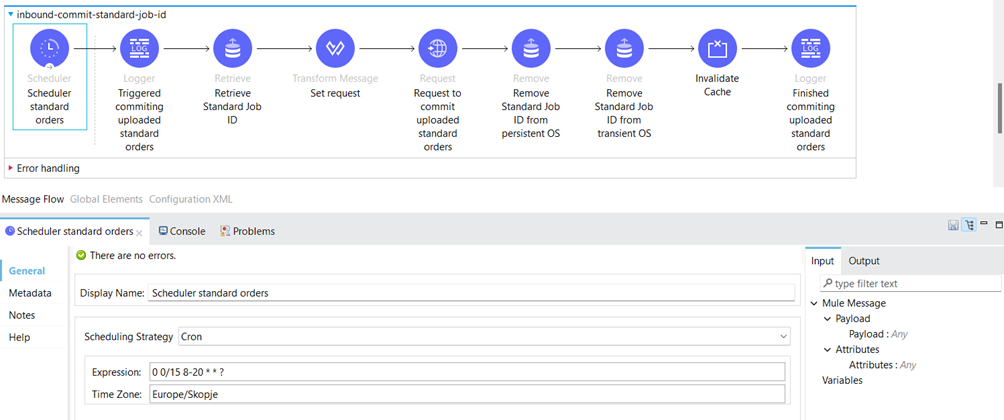Click the Cron Expression input field
Screen dimensions: 1004x420
tap(467, 371)
